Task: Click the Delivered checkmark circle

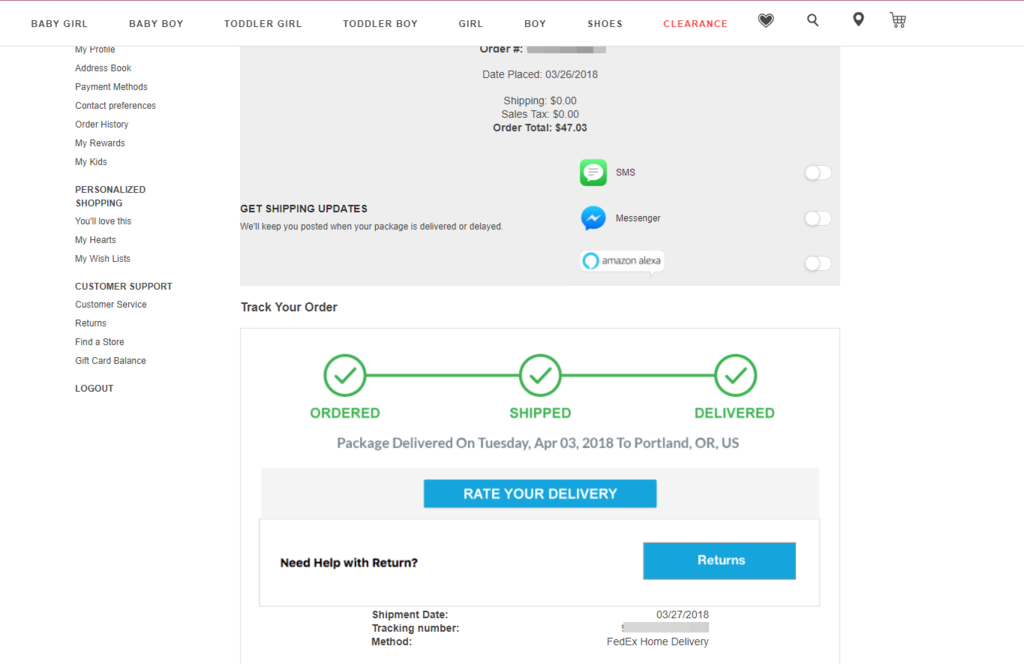Action: 735,376
